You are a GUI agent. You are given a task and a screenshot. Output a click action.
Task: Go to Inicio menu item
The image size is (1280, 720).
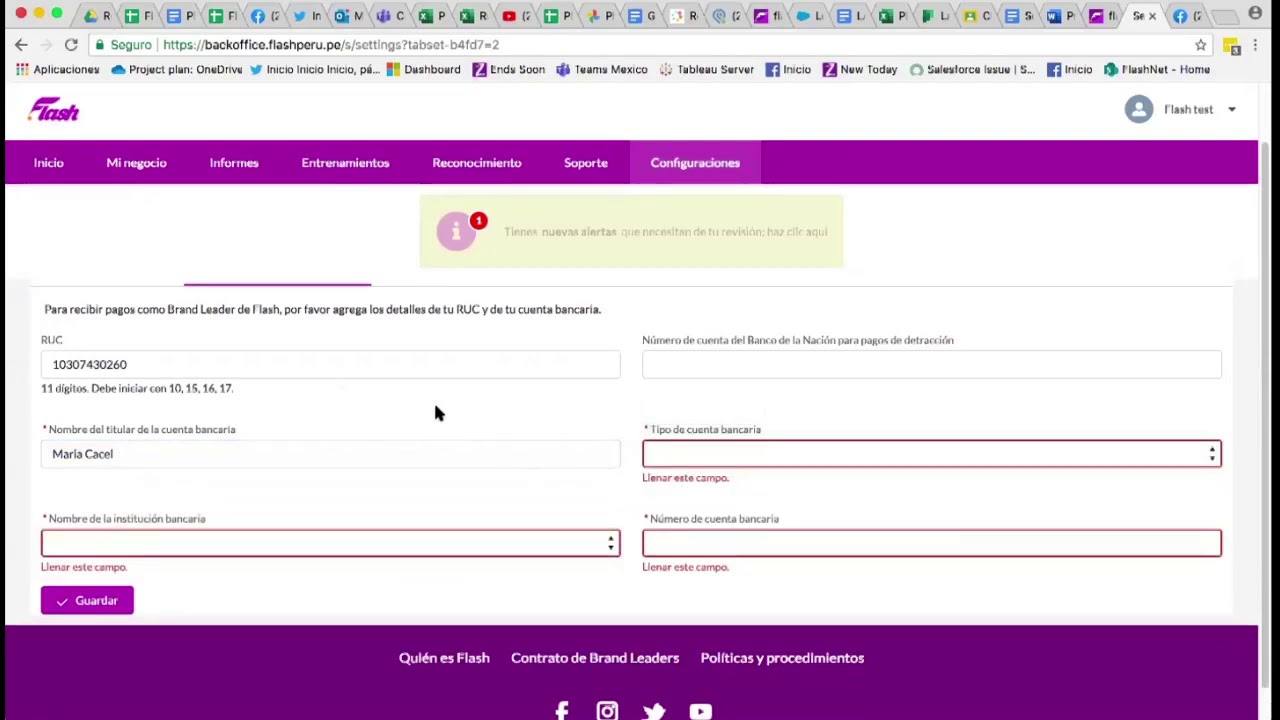click(x=49, y=163)
